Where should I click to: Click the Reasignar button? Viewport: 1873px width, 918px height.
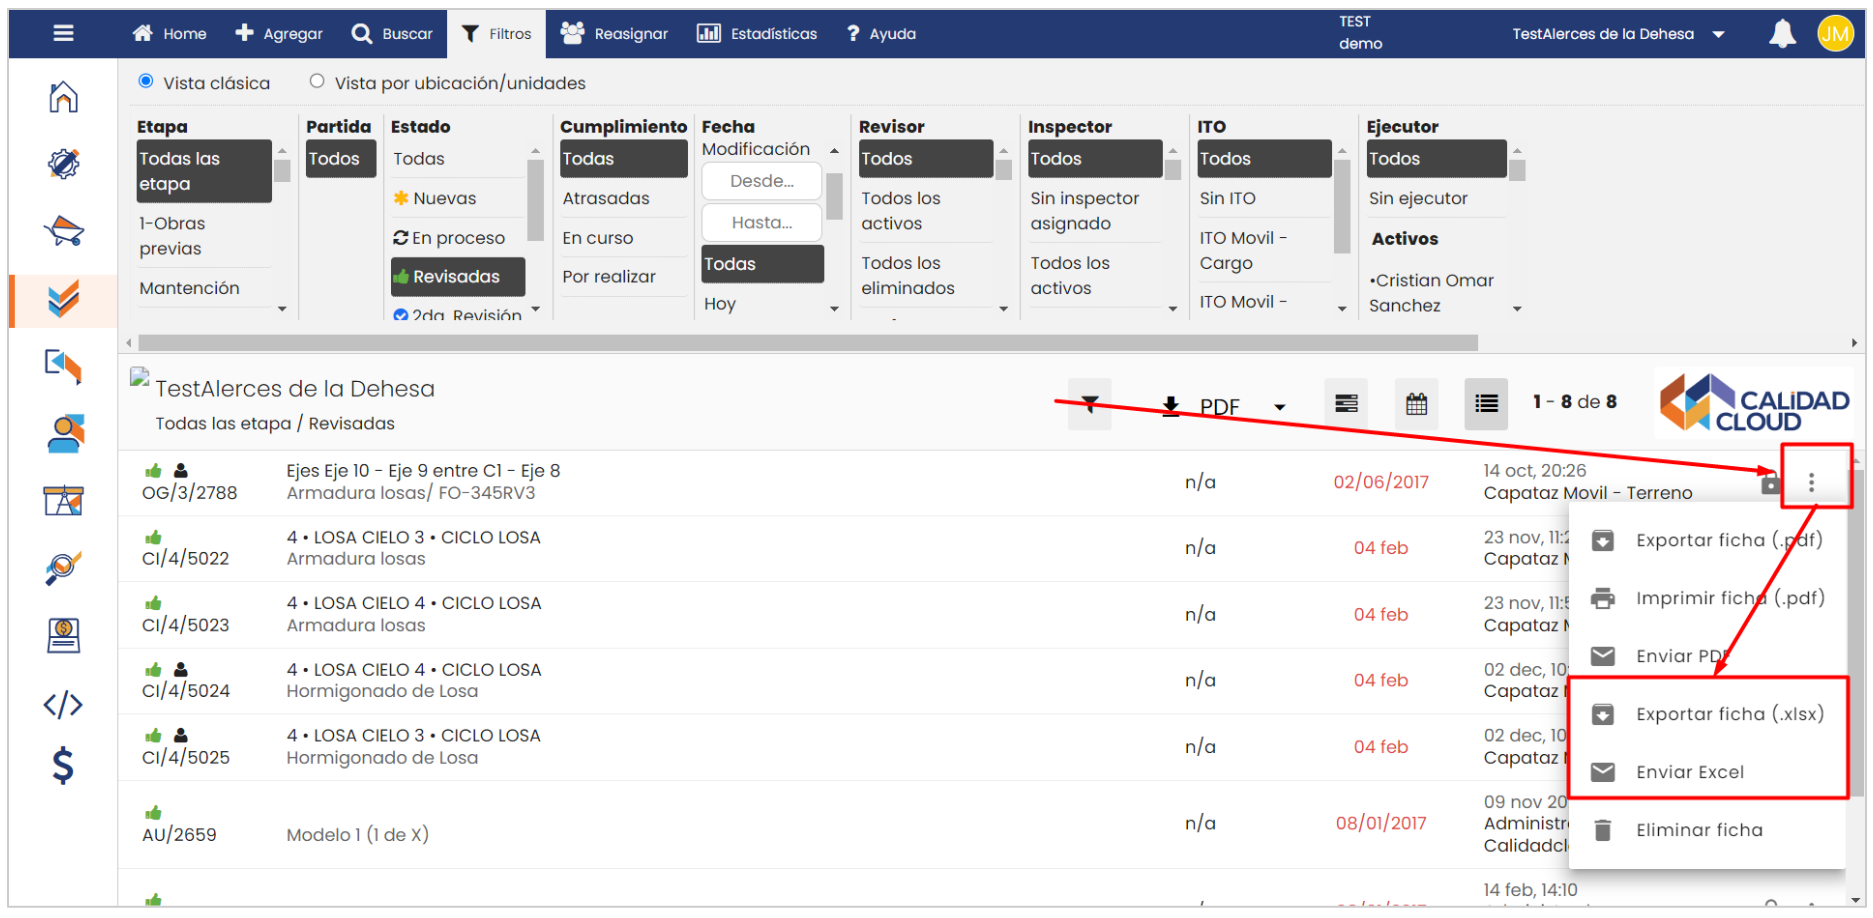(x=614, y=34)
